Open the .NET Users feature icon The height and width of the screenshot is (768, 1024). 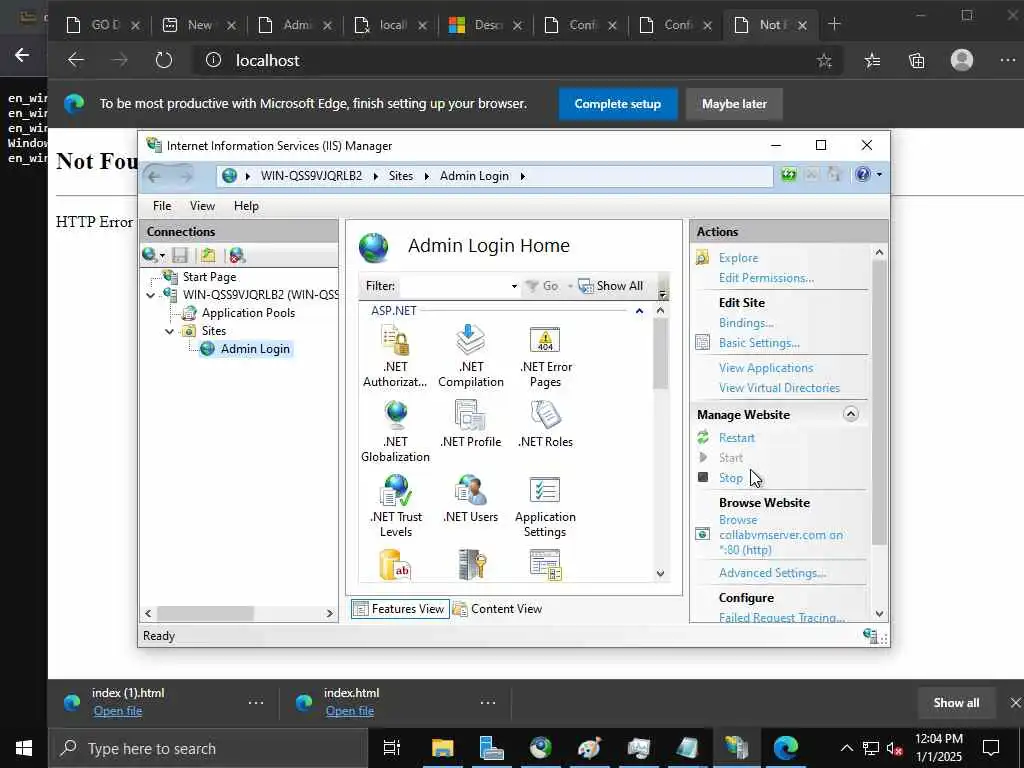[471, 499]
